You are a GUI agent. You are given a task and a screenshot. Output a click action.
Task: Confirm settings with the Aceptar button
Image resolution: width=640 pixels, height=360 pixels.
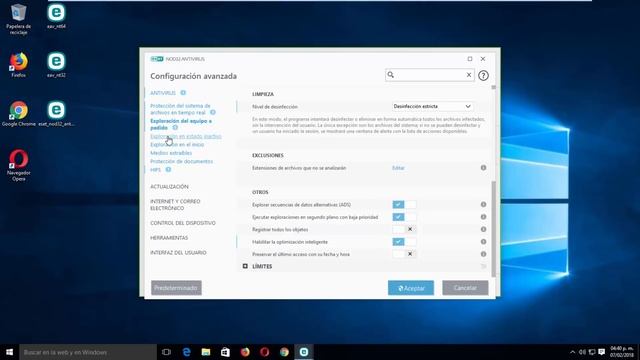click(411, 288)
